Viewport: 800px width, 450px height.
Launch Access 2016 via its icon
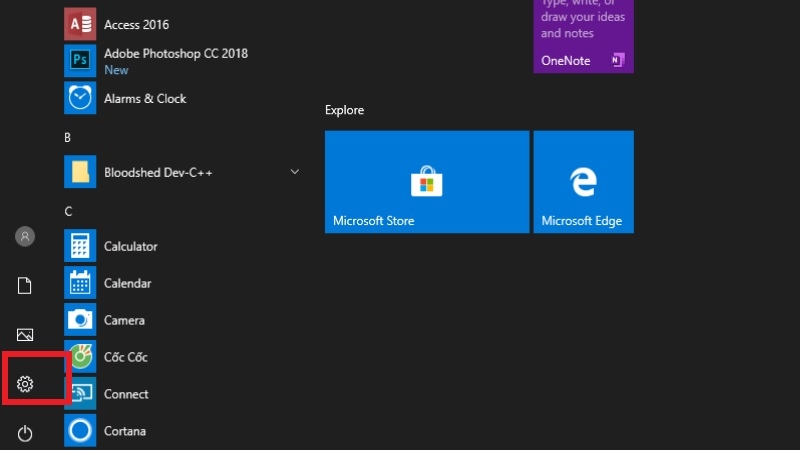pos(80,24)
